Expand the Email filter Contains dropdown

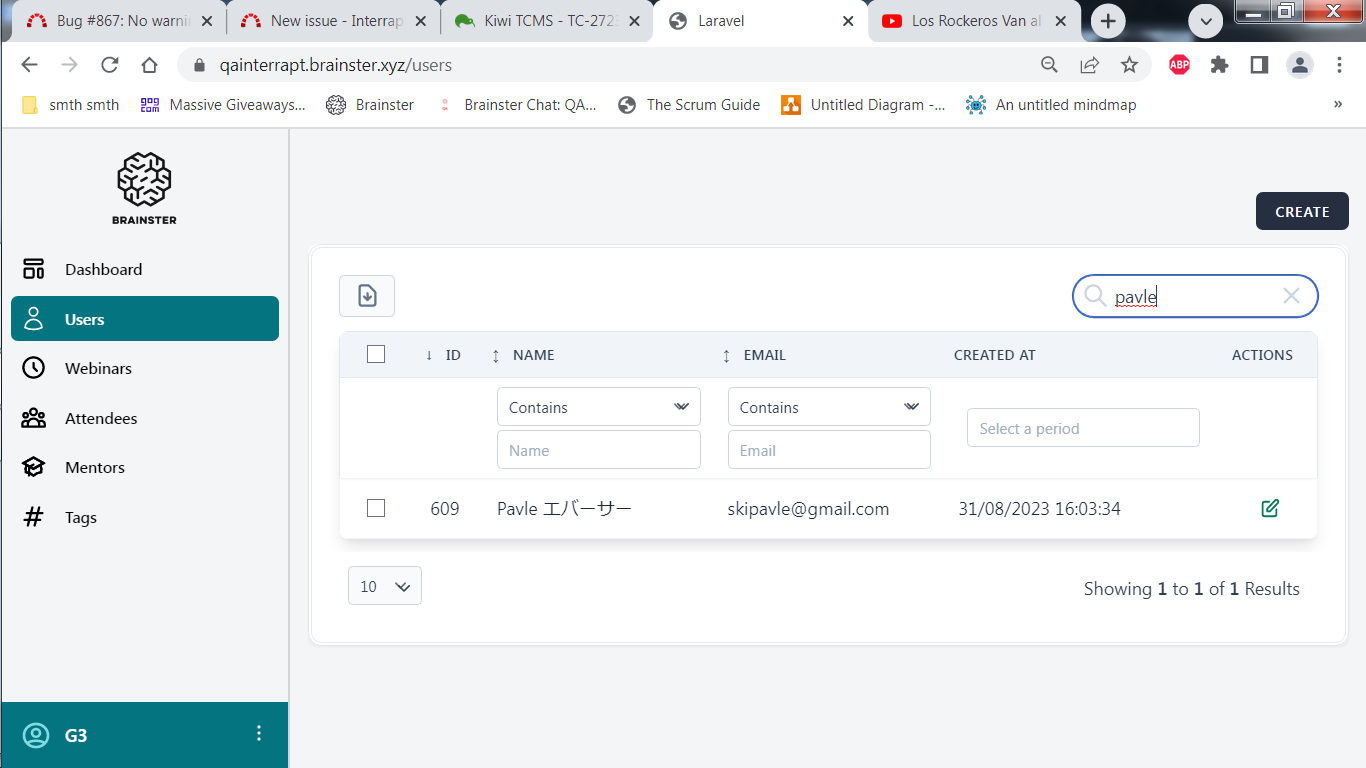click(x=829, y=407)
